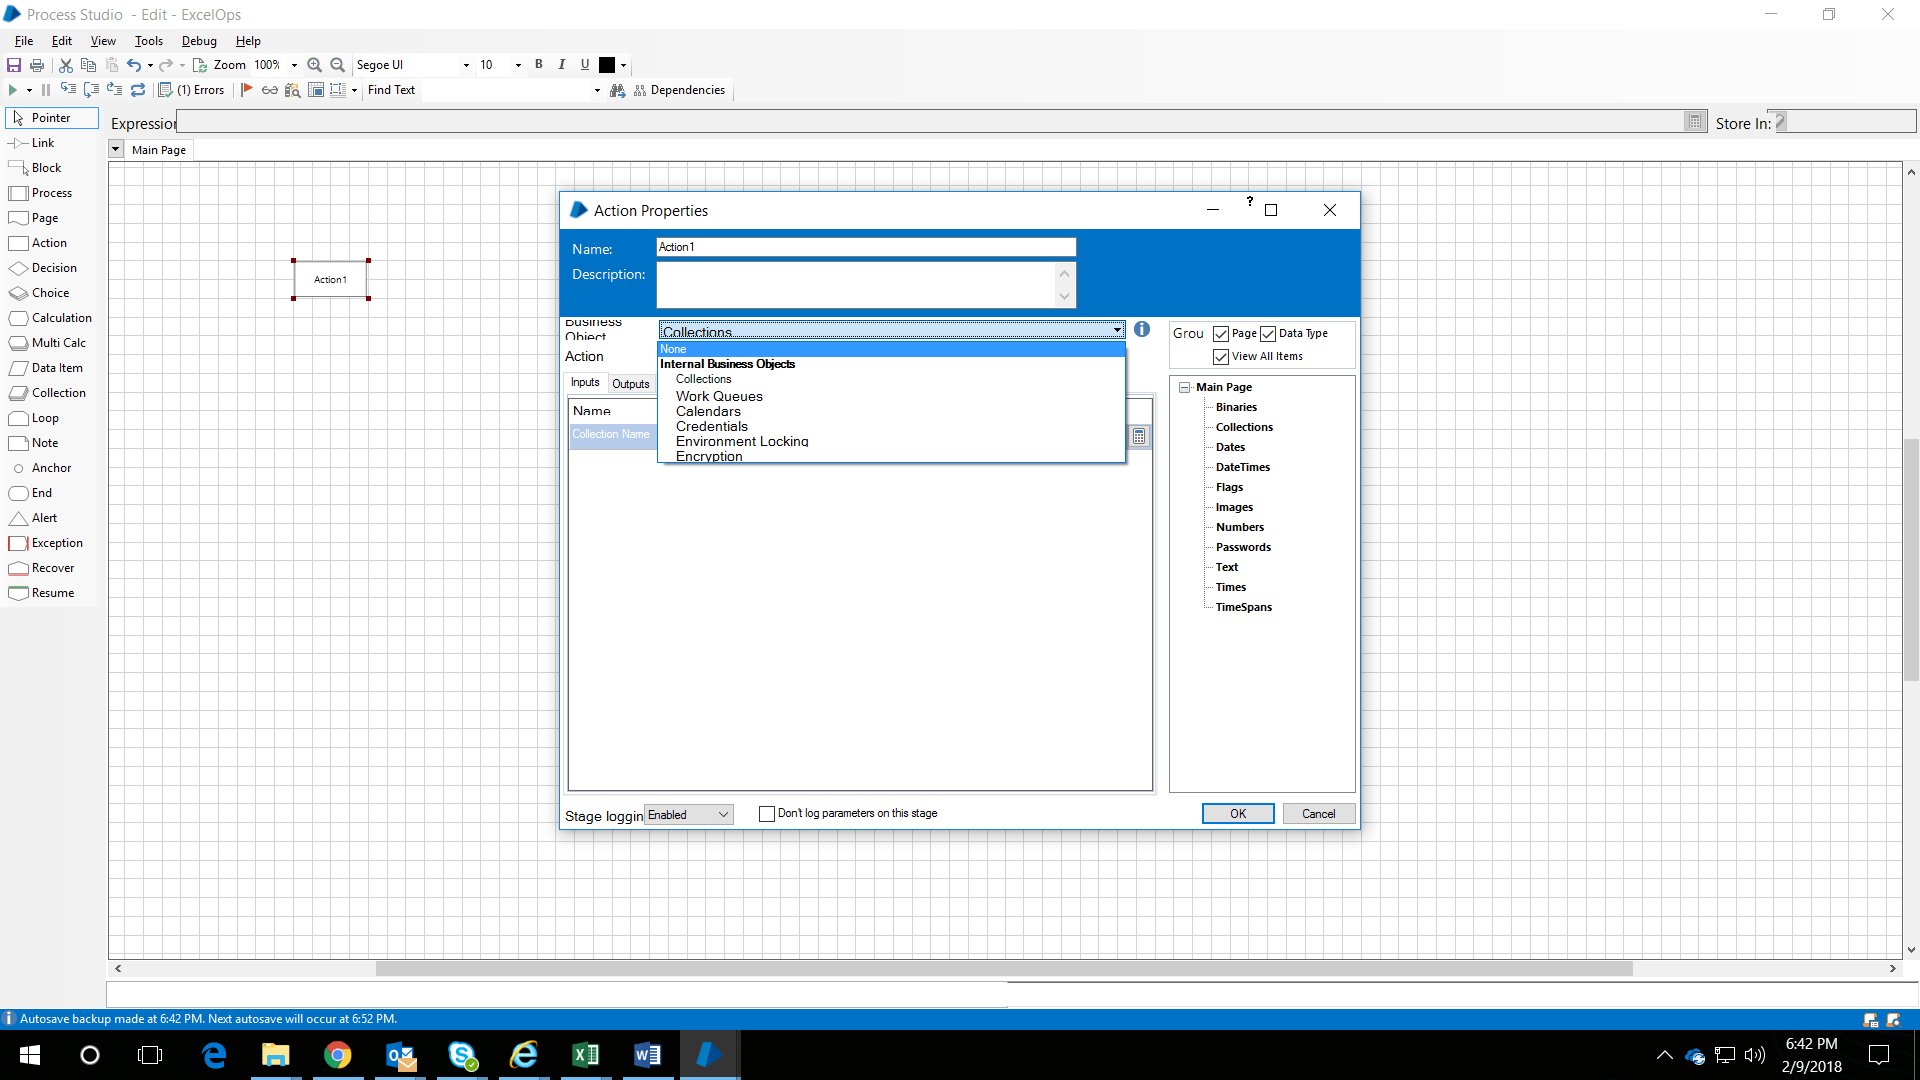
Task: Click the Cancel button
Action: pyautogui.click(x=1318, y=813)
